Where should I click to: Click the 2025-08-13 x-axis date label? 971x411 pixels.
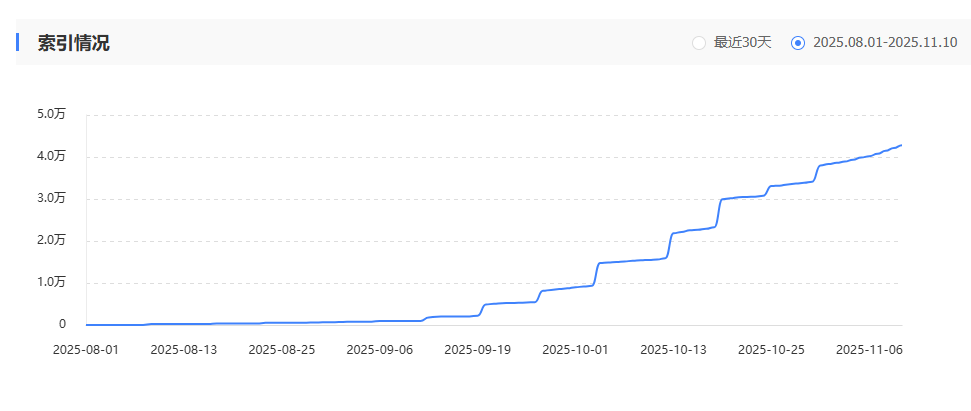point(184,350)
